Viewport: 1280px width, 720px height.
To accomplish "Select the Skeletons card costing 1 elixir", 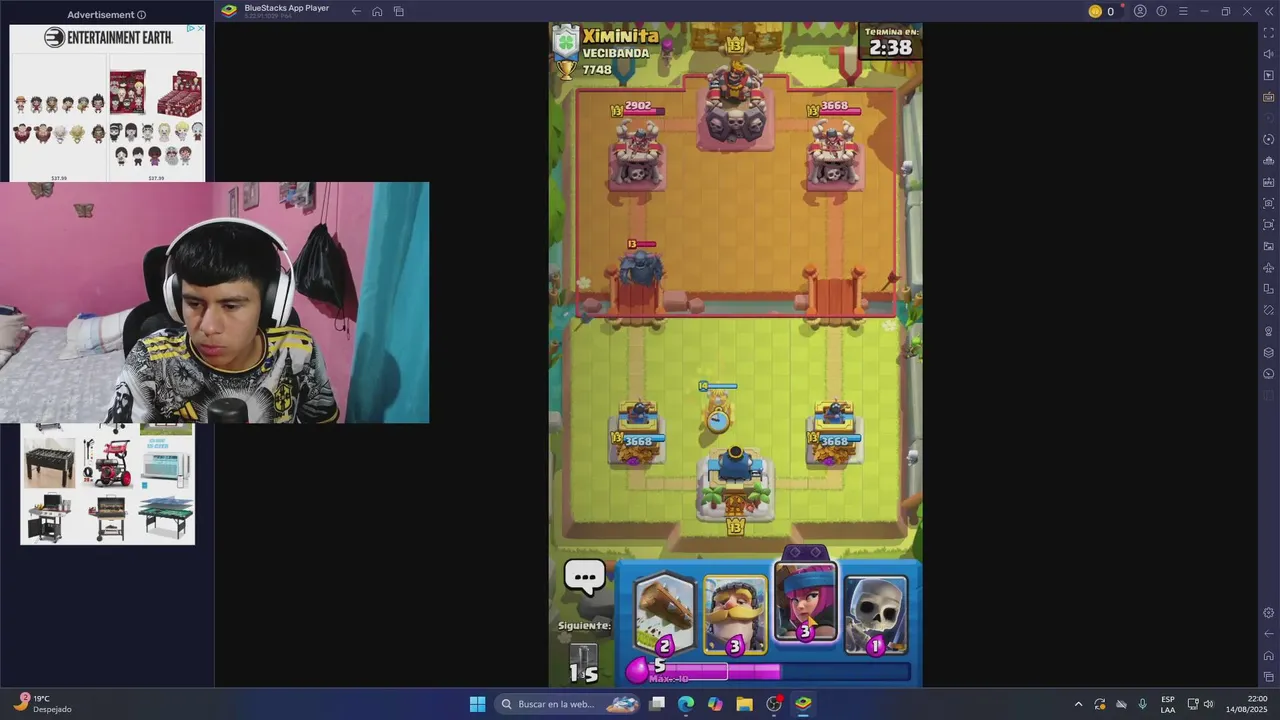I will pyautogui.click(x=876, y=614).
